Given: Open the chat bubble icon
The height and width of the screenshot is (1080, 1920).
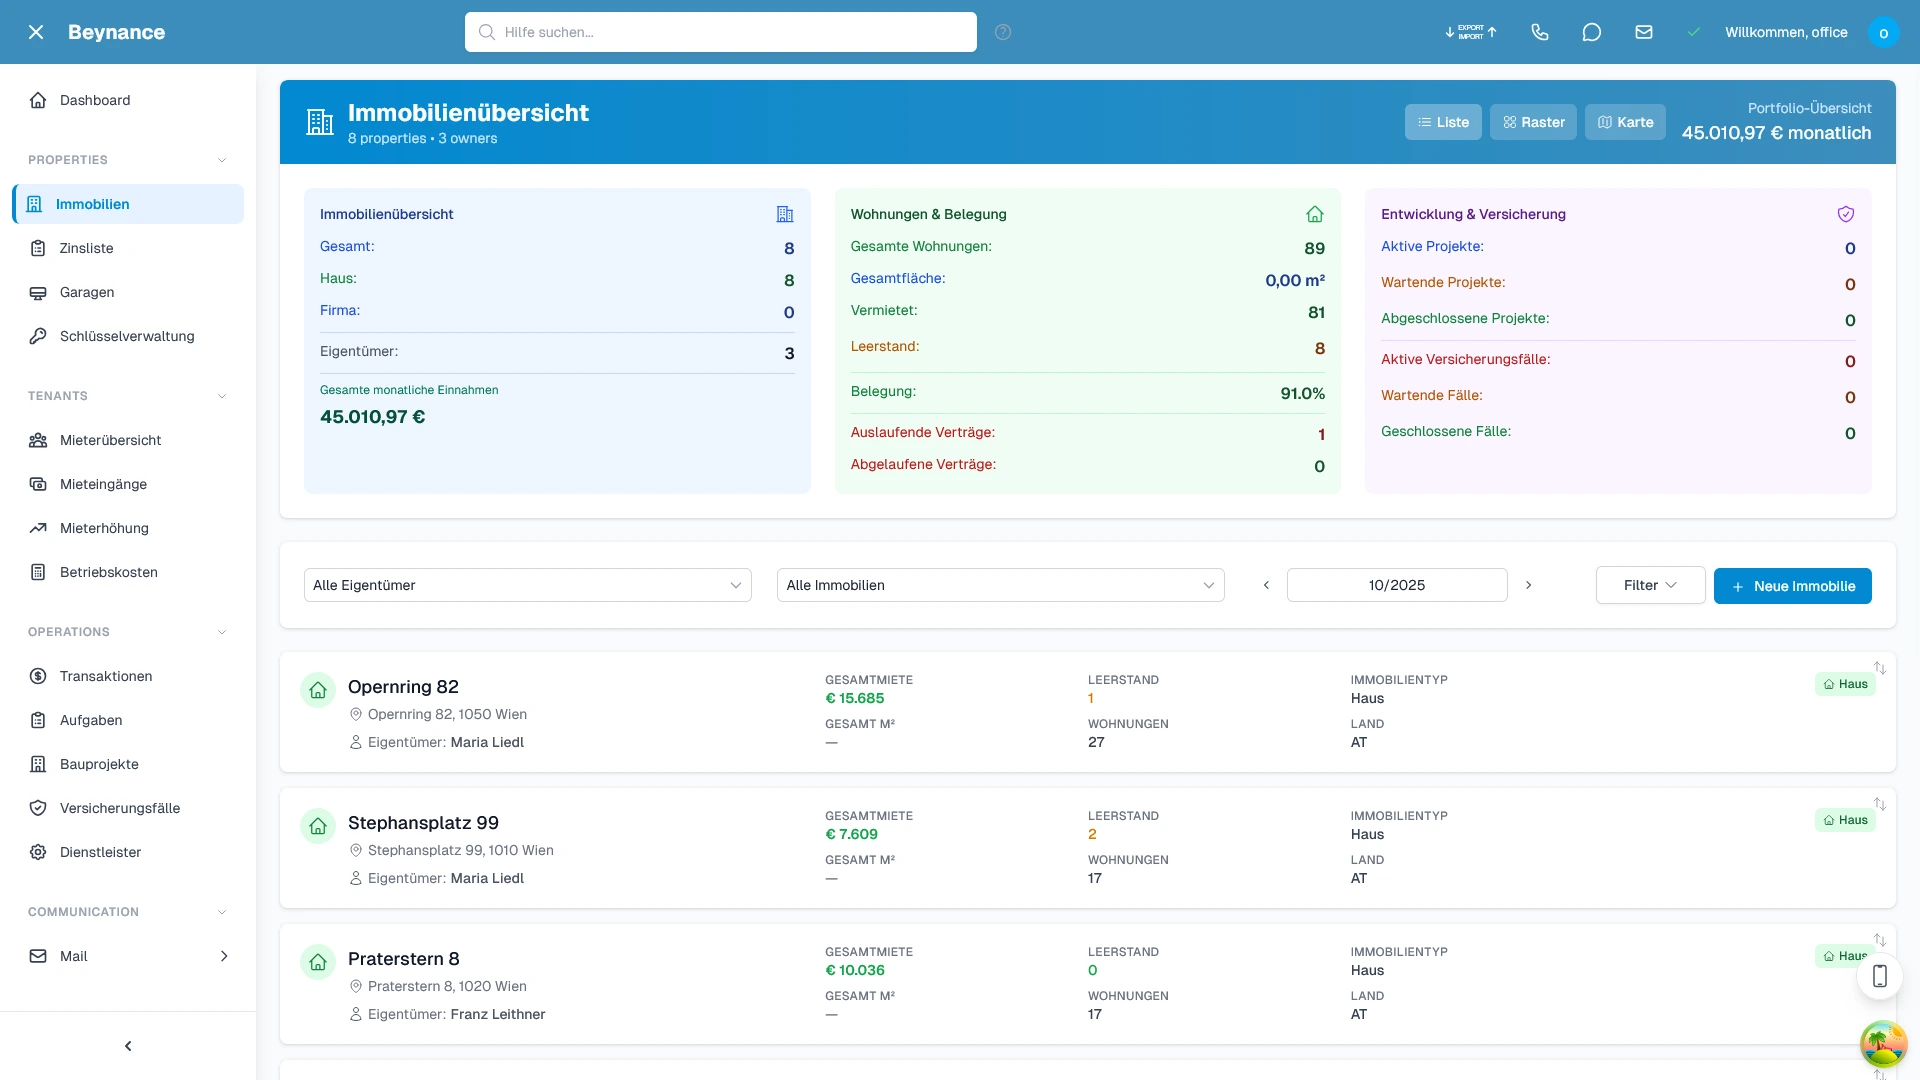Looking at the screenshot, I should (1592, 32).
